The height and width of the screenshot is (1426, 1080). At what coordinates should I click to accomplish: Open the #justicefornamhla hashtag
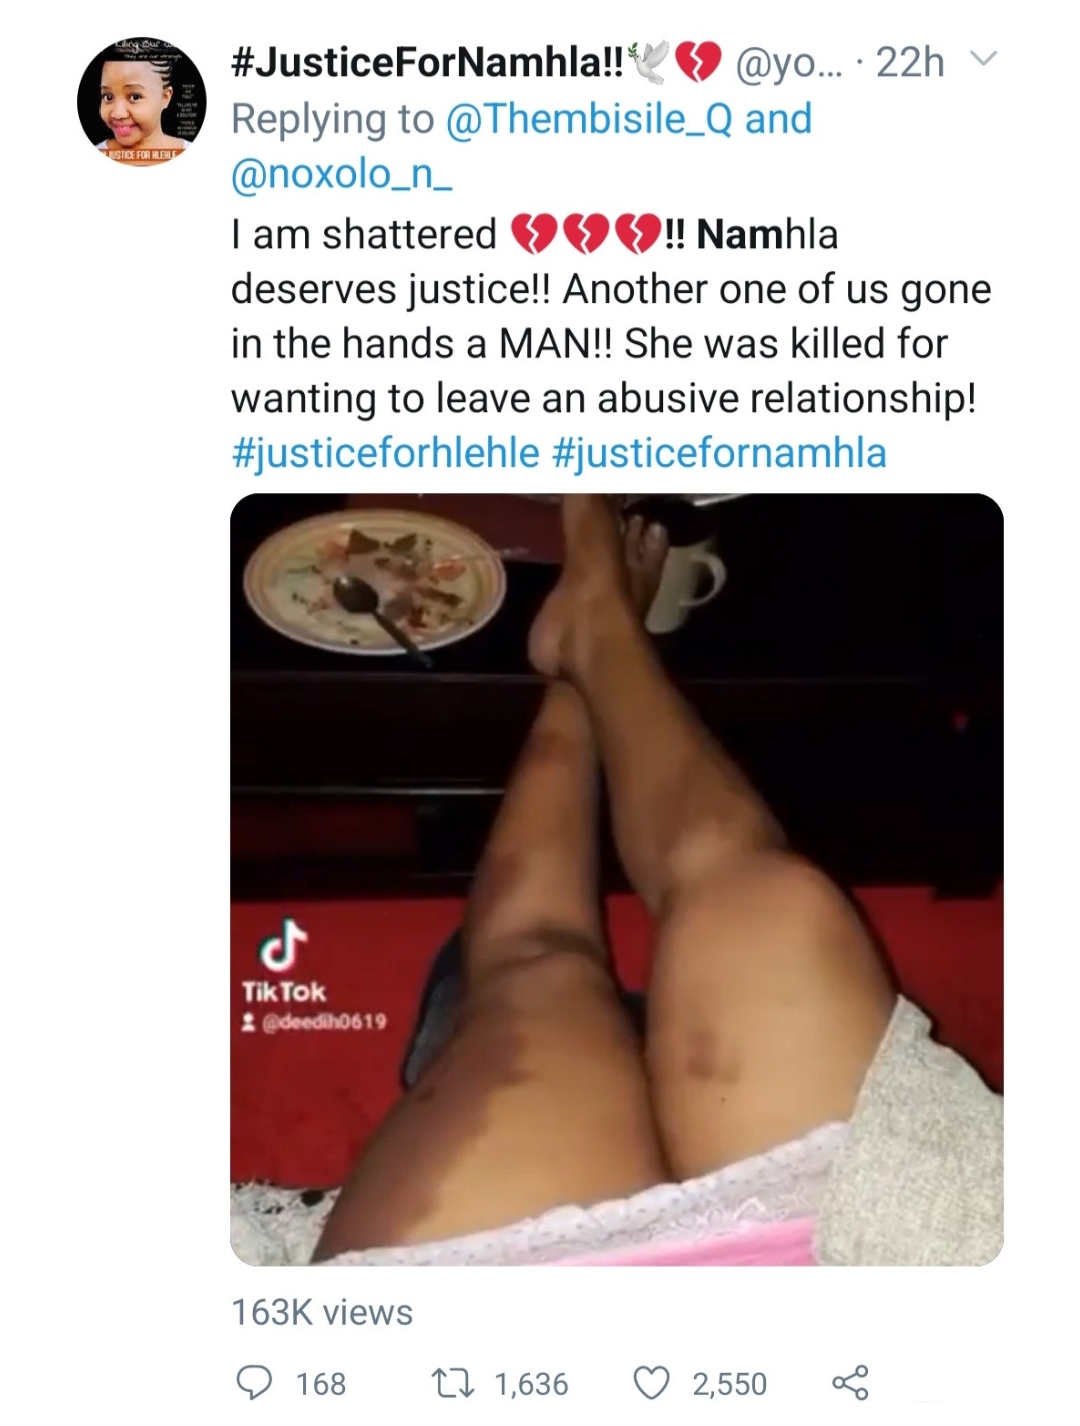(719, 452)
